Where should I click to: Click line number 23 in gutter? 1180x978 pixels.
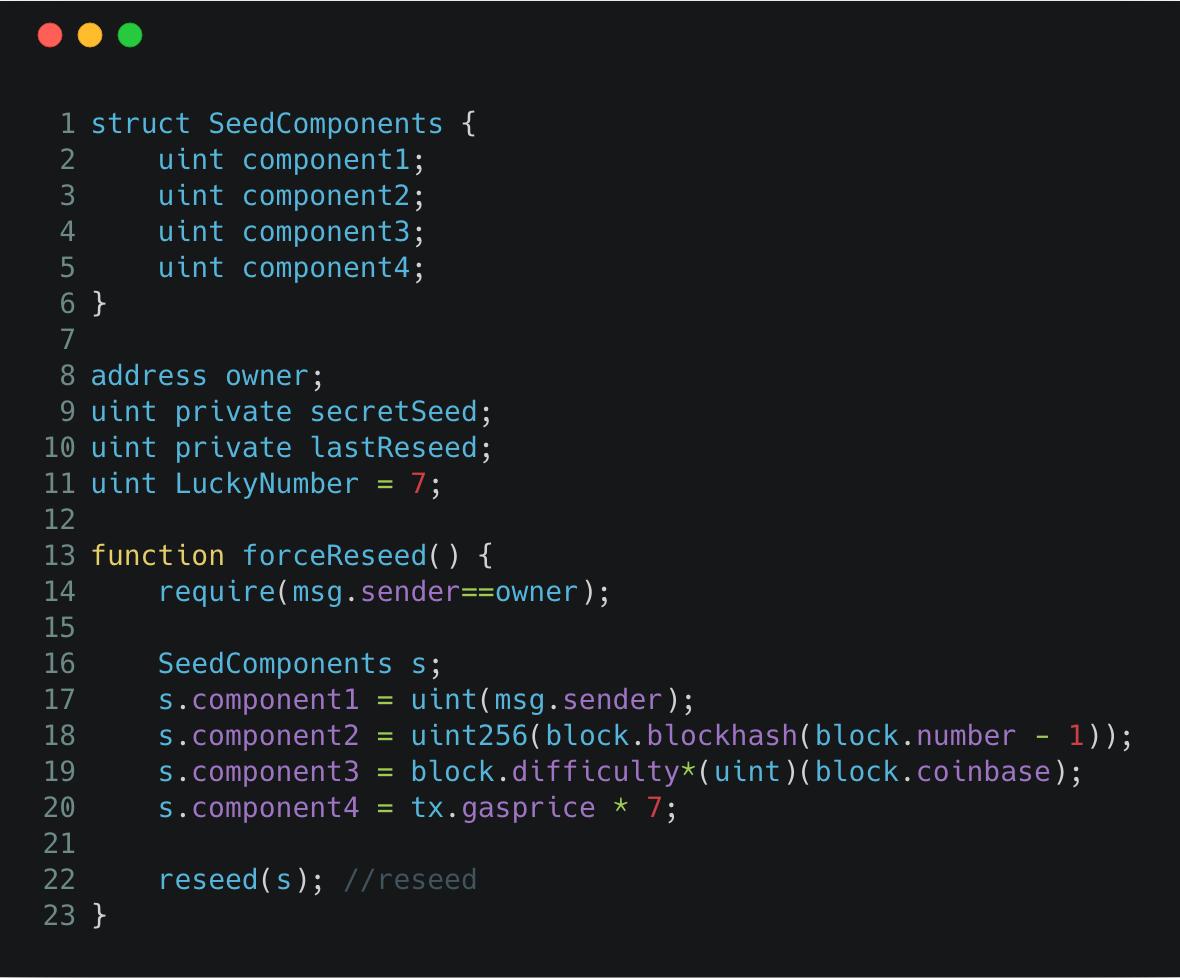[59, 916]
